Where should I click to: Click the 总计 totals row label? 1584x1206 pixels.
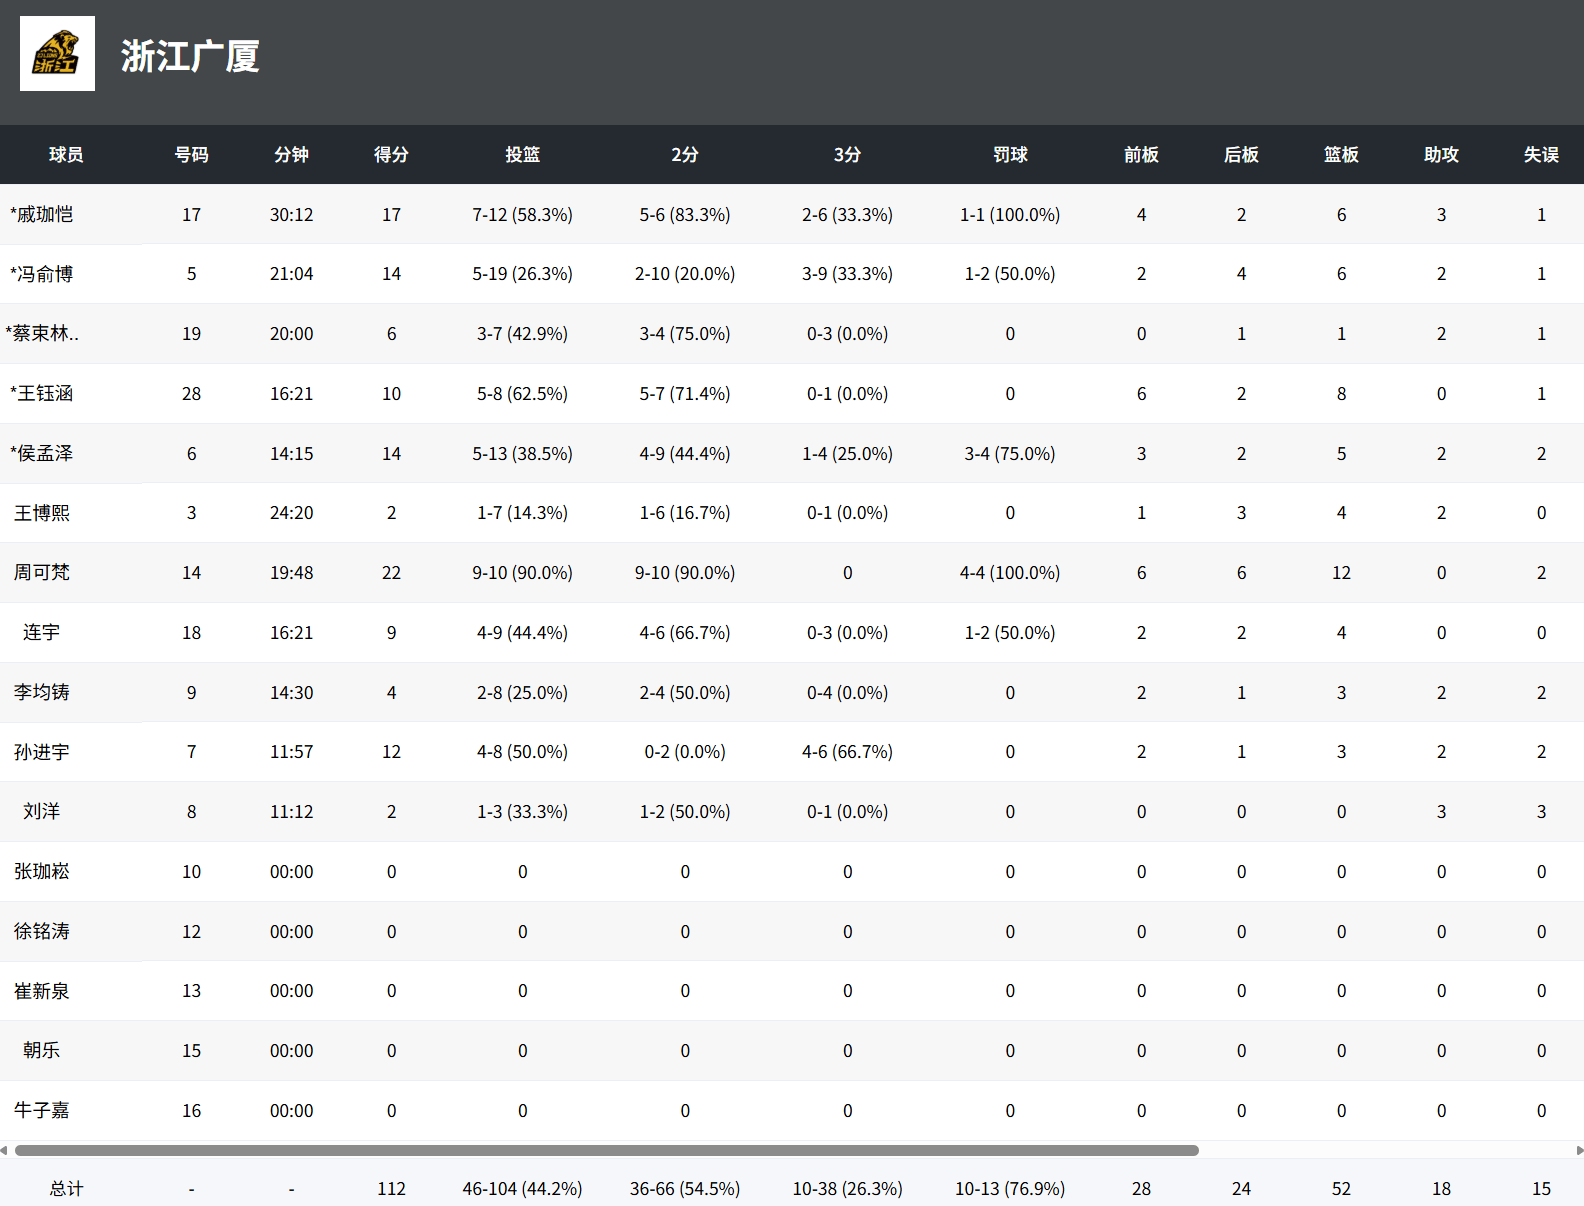[66, 1188]
